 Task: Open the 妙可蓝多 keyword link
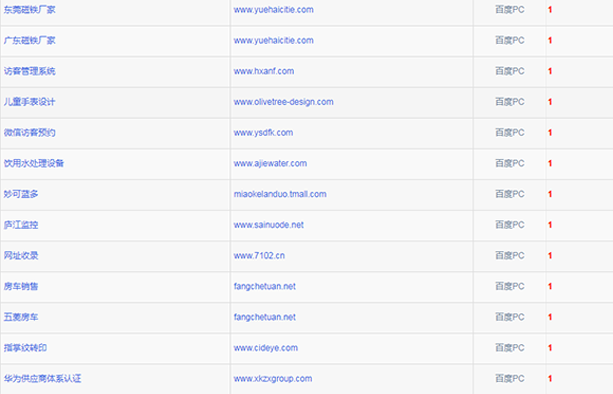21,194
